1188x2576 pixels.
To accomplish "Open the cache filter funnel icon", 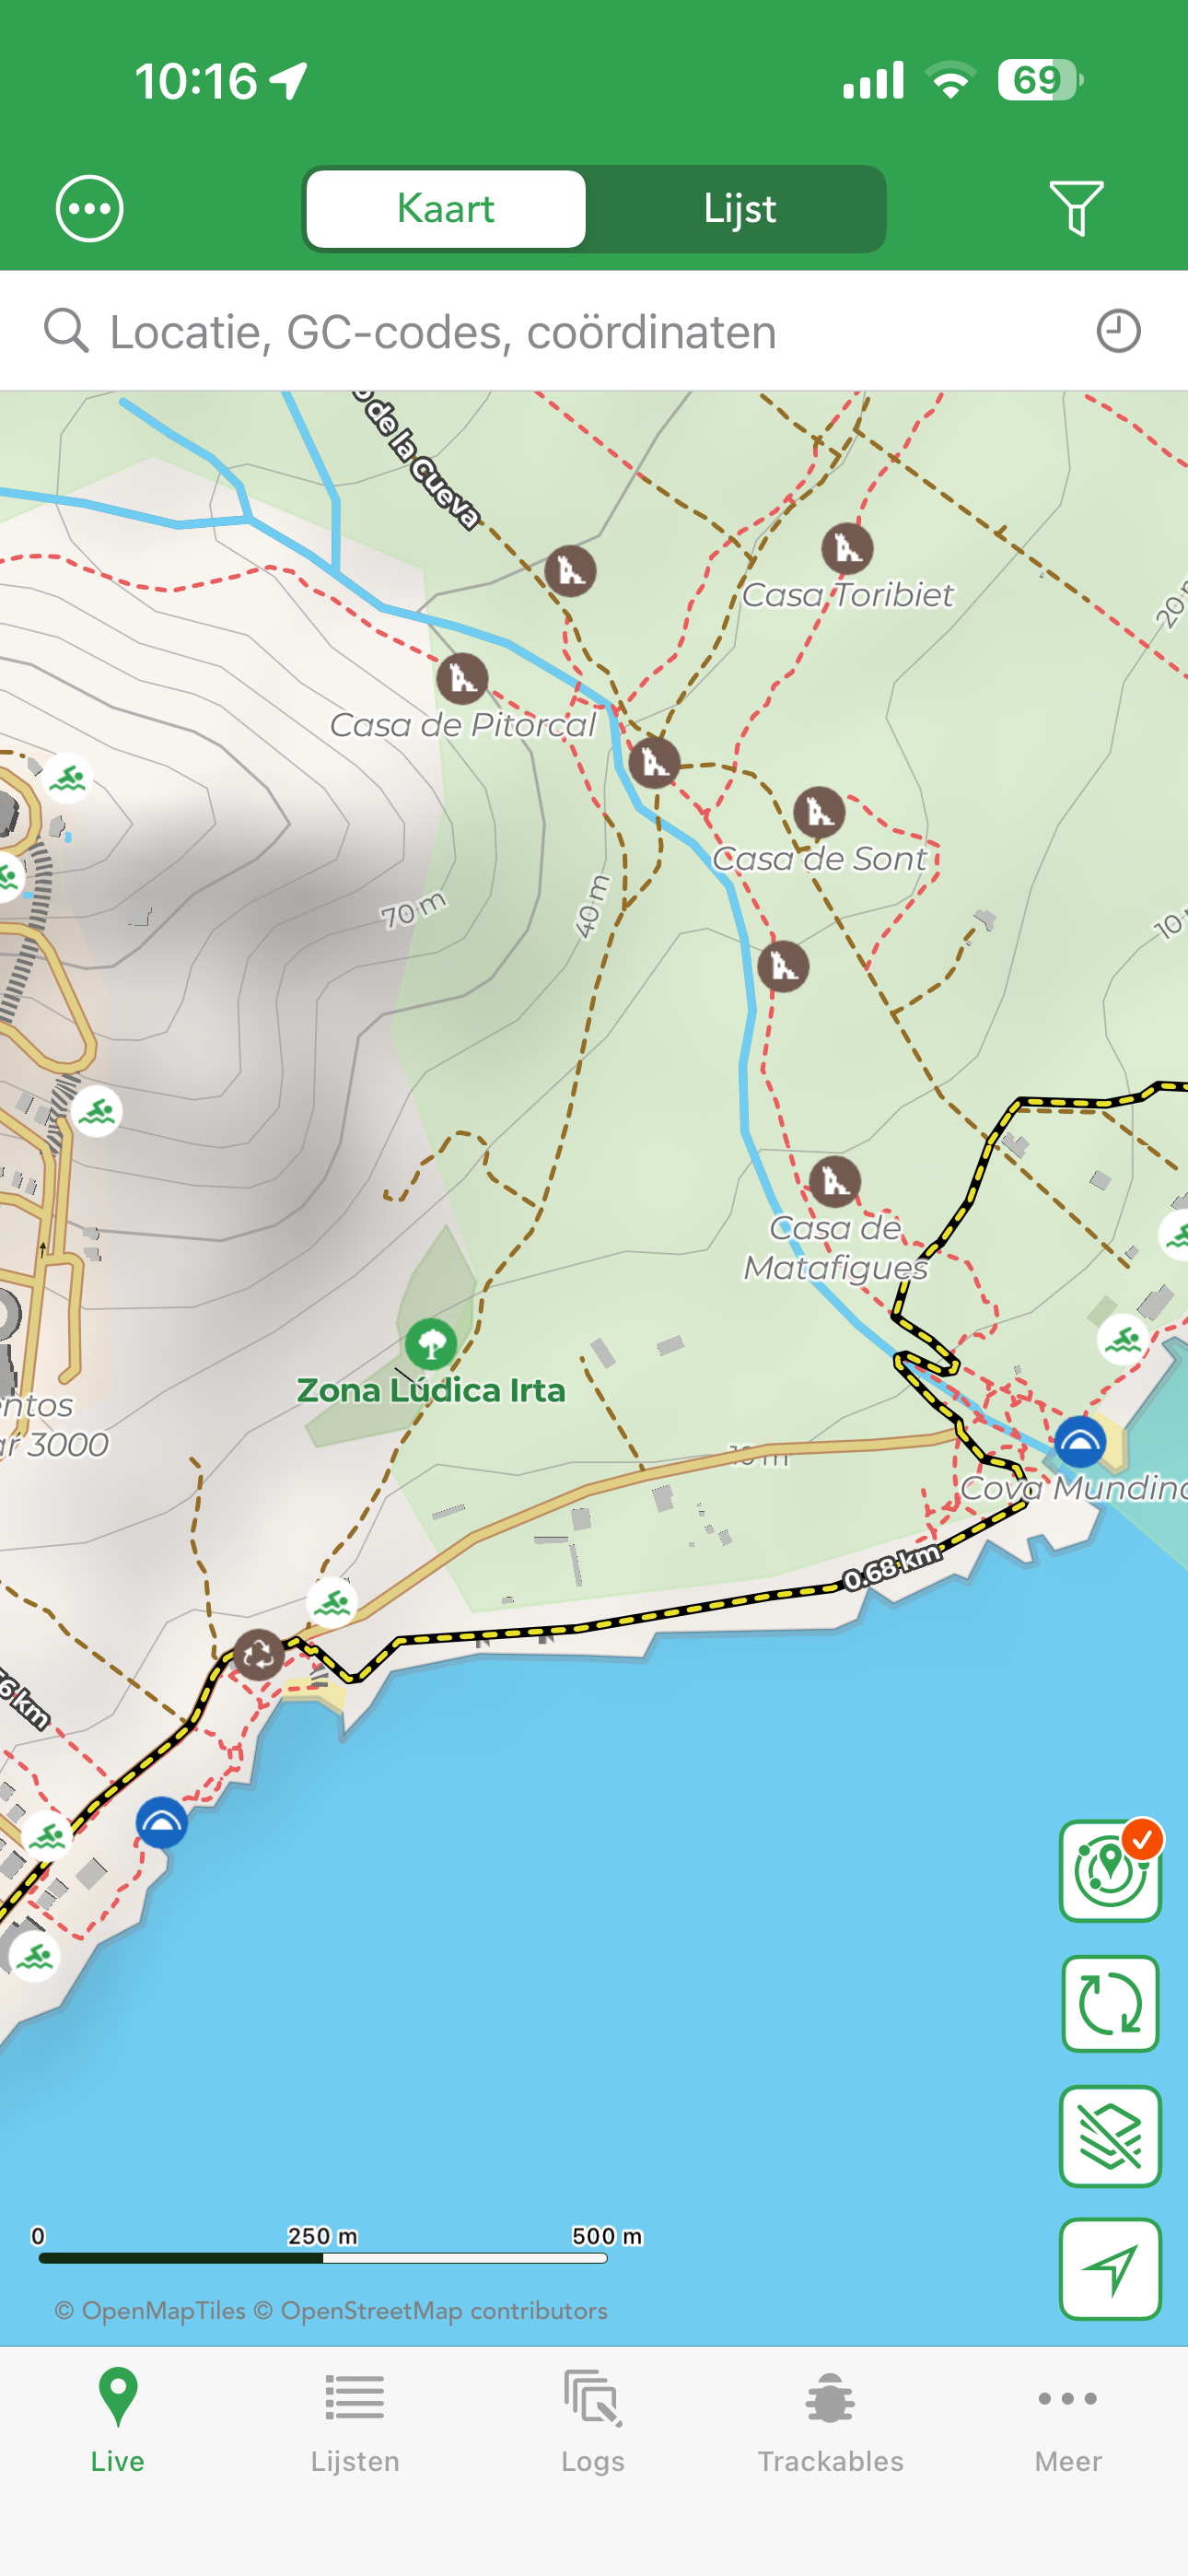I will [x=1076, y=208].
